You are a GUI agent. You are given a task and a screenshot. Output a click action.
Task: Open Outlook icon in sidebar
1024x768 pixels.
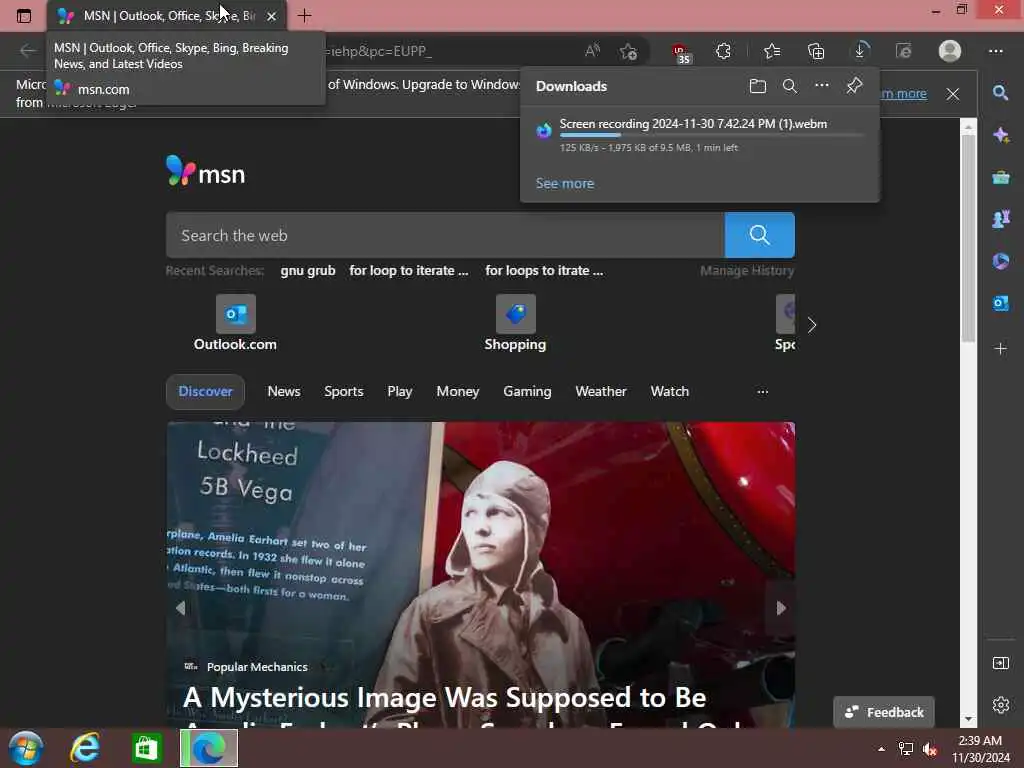1000,303
